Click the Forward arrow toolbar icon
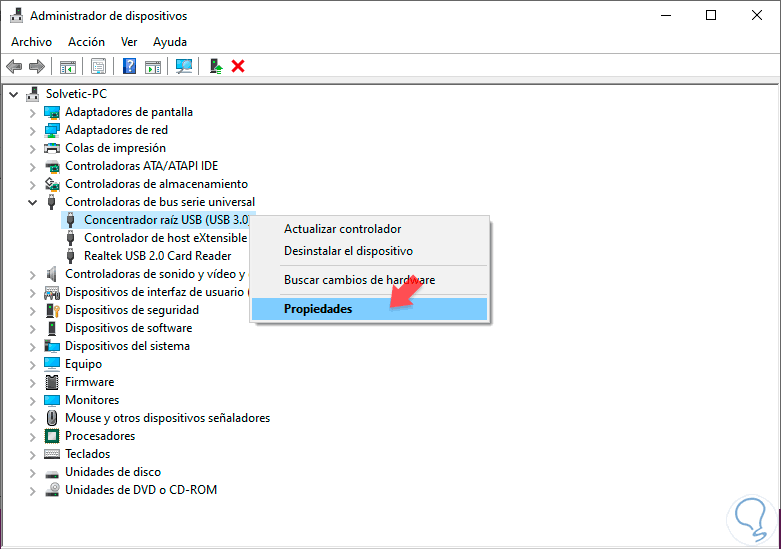The image size is (781, 549). pyautogui.click(x=37, y=66)
